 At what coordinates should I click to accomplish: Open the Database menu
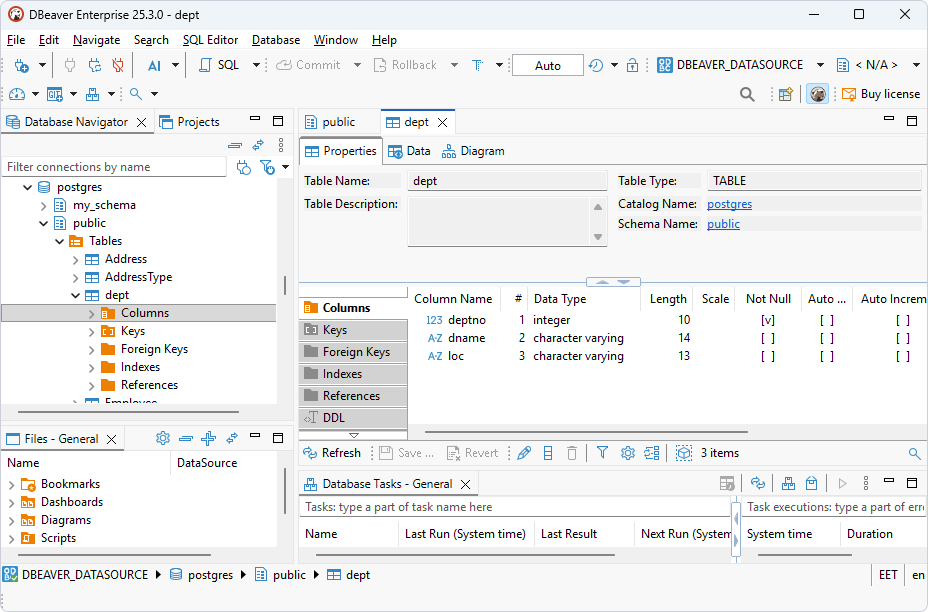[275, 40]
